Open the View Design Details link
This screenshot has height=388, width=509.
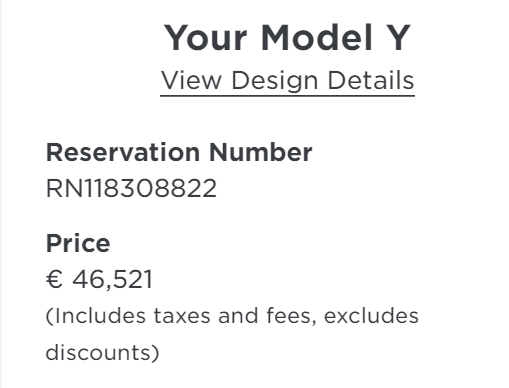pos(287,81)
